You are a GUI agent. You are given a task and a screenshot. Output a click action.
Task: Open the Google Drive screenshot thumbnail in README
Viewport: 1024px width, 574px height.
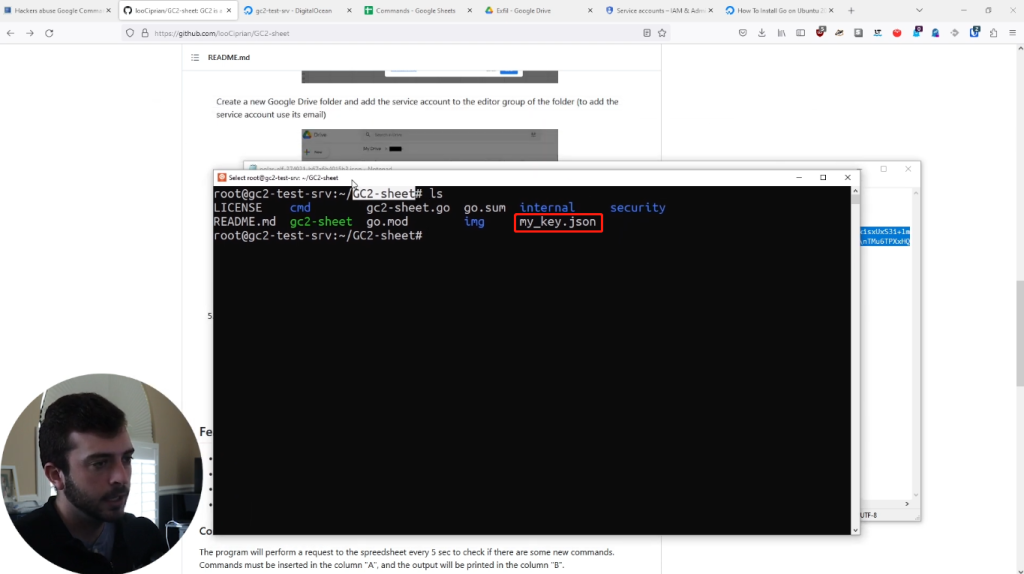point(430,145)
